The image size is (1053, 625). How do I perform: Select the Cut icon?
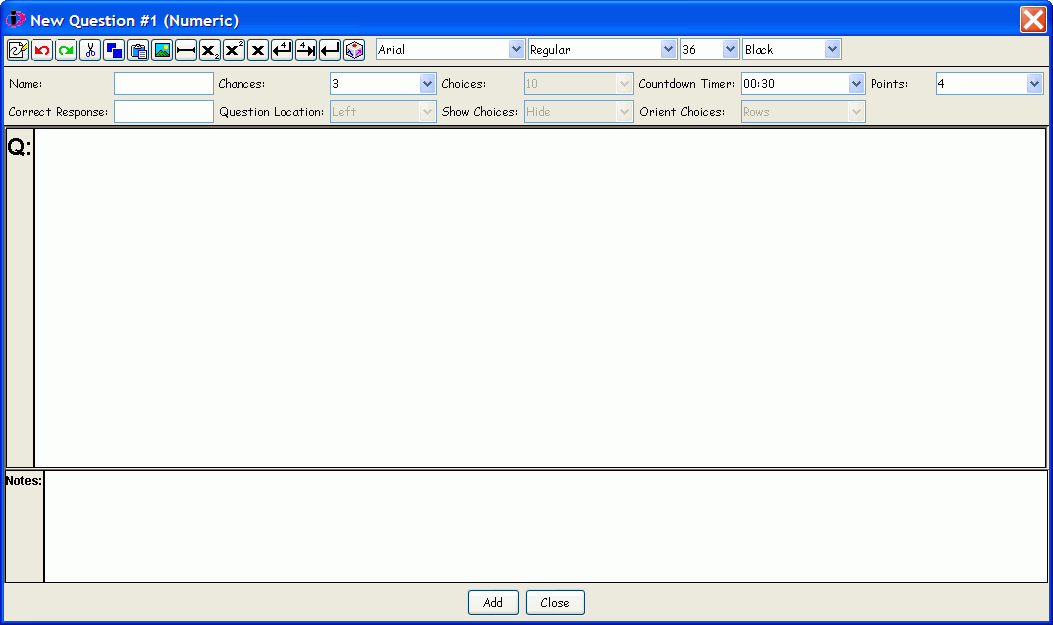[x=89, y=48]
